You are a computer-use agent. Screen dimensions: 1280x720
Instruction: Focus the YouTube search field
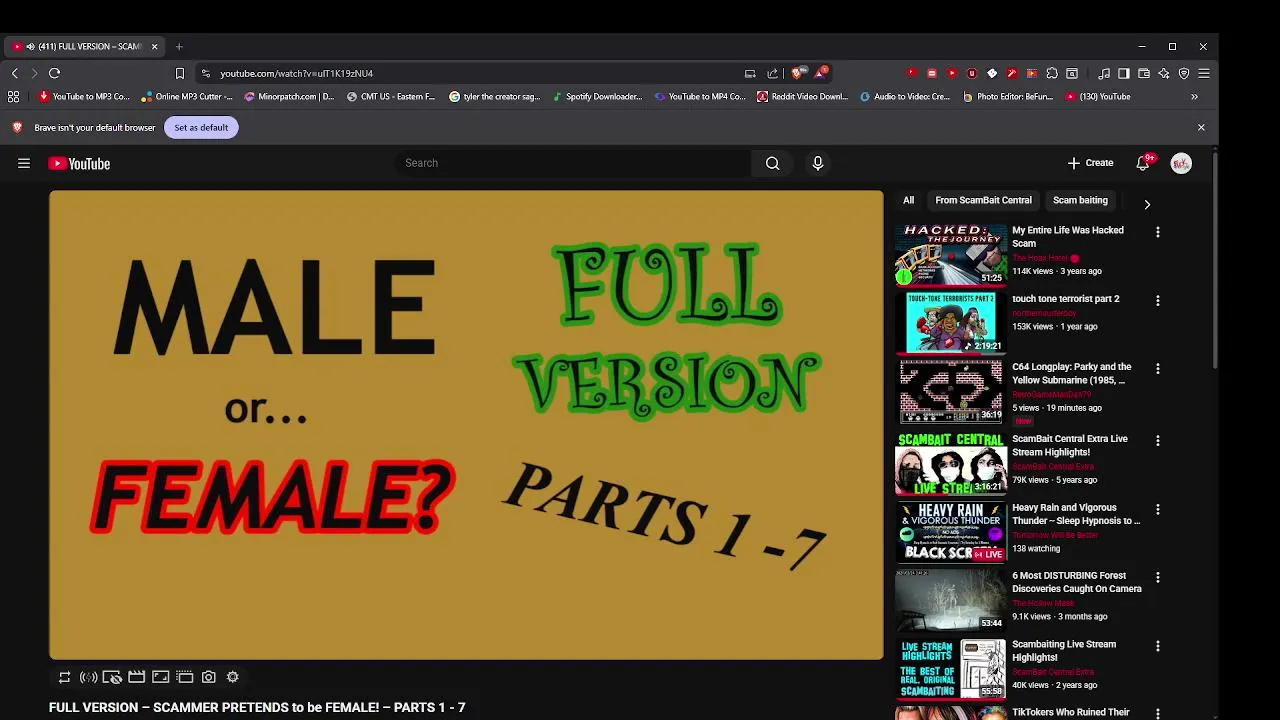[x=573, y=163]
